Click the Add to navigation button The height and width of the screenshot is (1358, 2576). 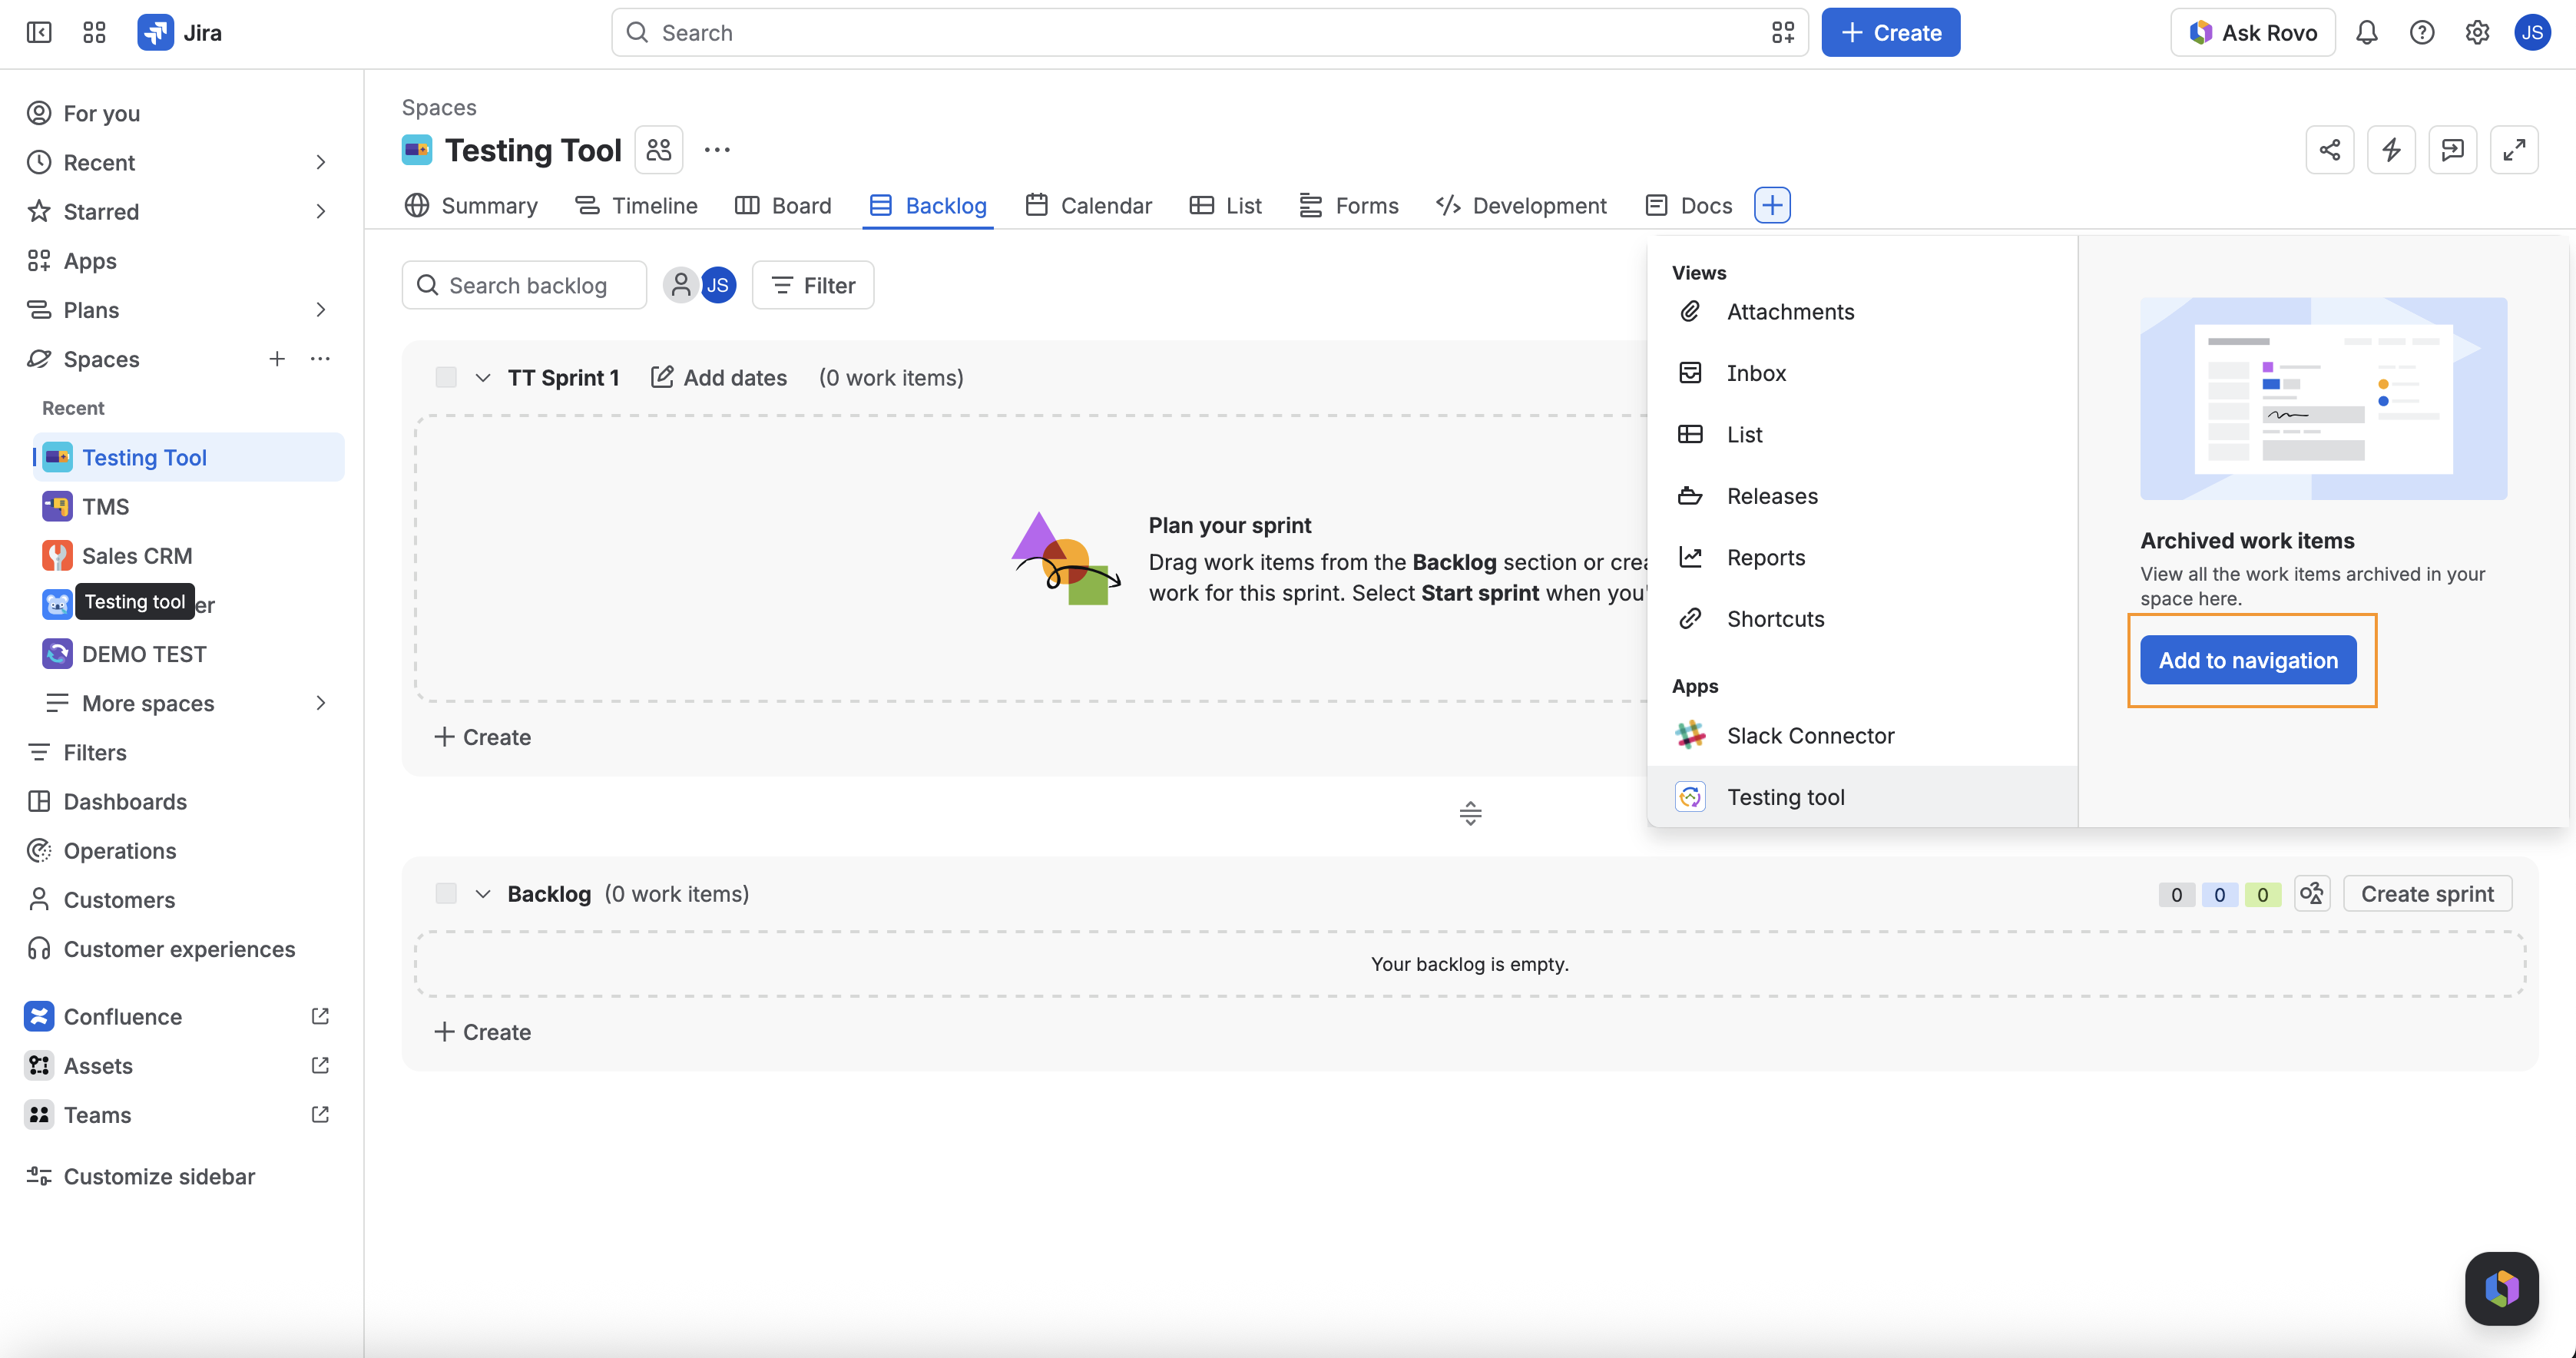(2247, 660)
